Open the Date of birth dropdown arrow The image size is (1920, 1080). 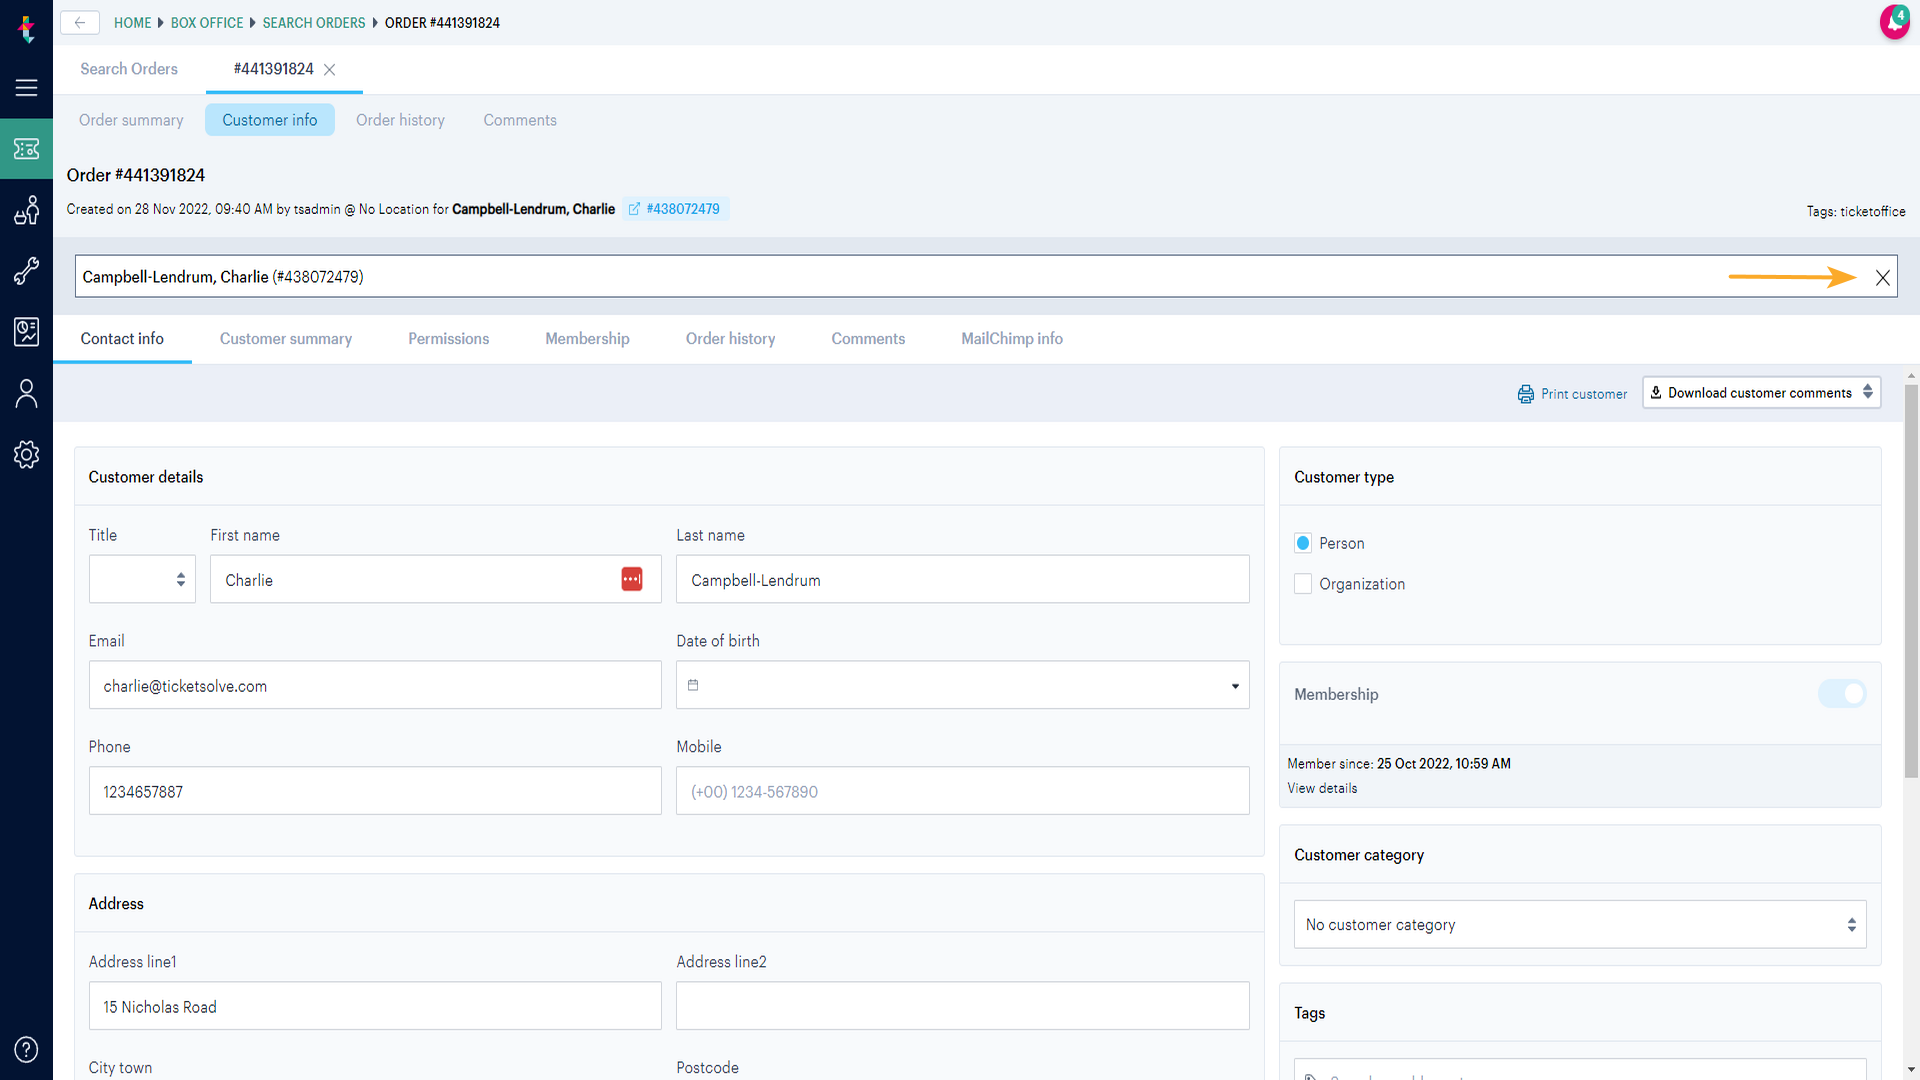pos(1235,686)
